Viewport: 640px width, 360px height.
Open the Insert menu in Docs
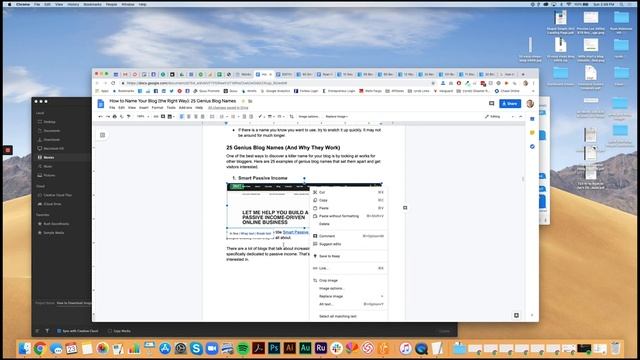(x=144, y=108)
